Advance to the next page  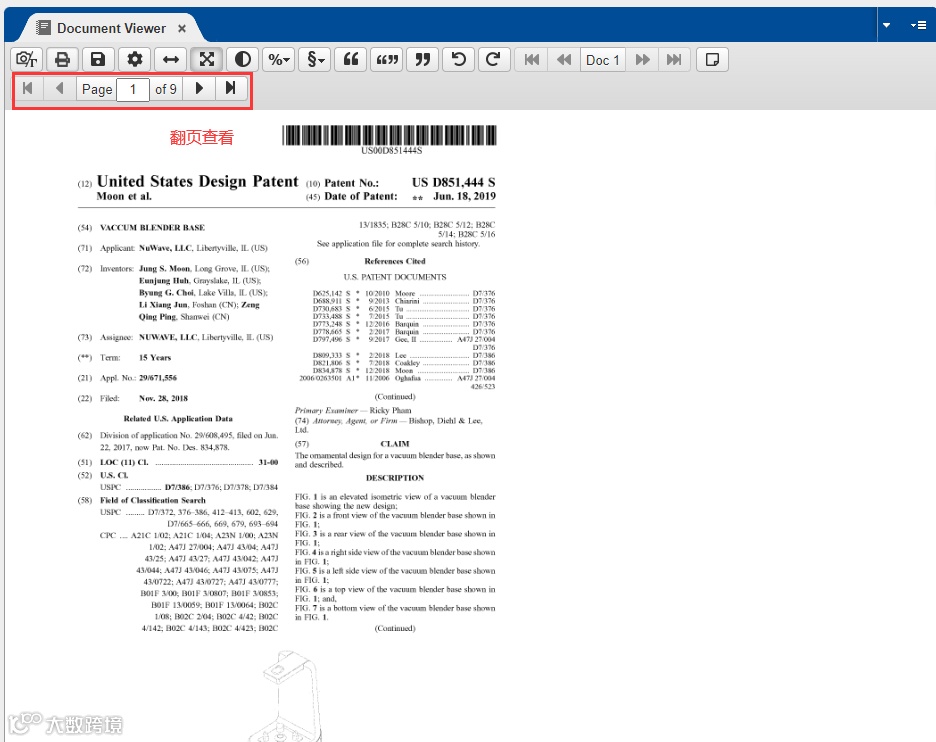pyautogui.click(x=199, y=89)
